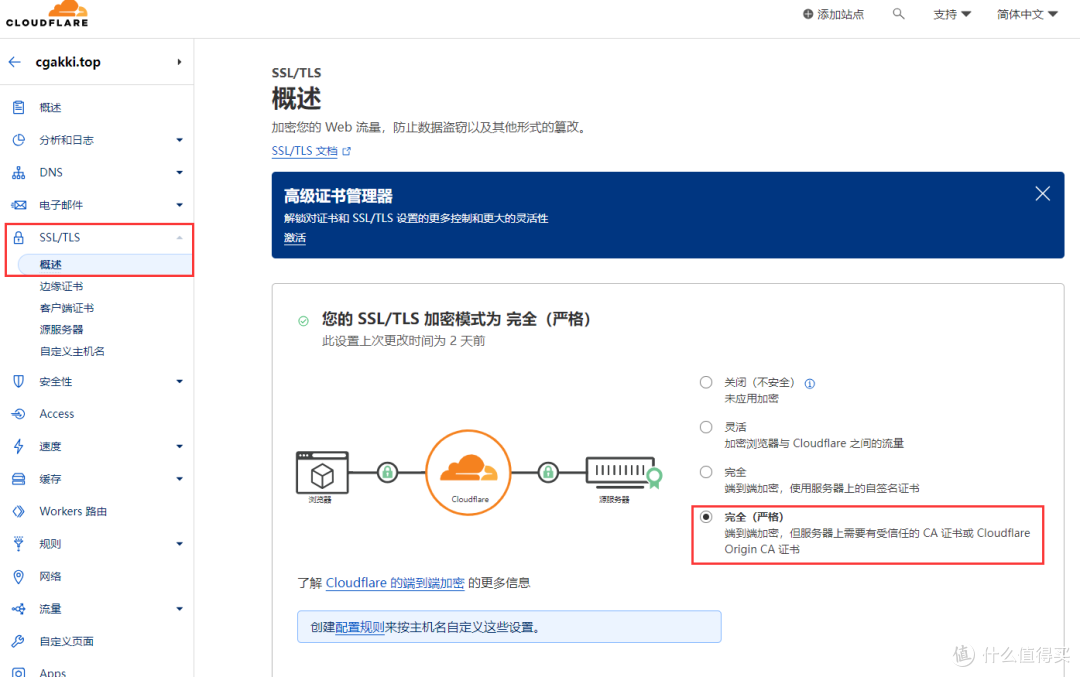Screen dimensions: 1080x677
Task: Click the 网络 location pin icon
Action: [x=19, y=576]
